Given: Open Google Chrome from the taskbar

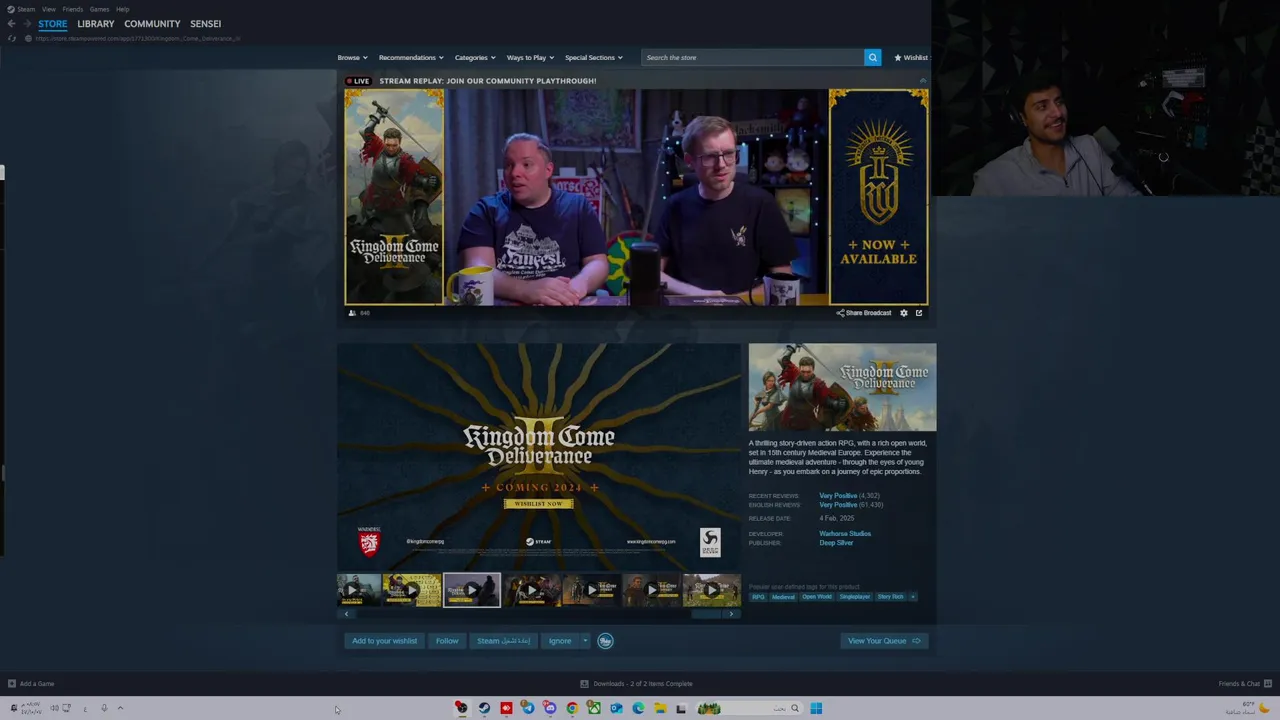Looking at the screenshot, I should click(x=572, y=708).
